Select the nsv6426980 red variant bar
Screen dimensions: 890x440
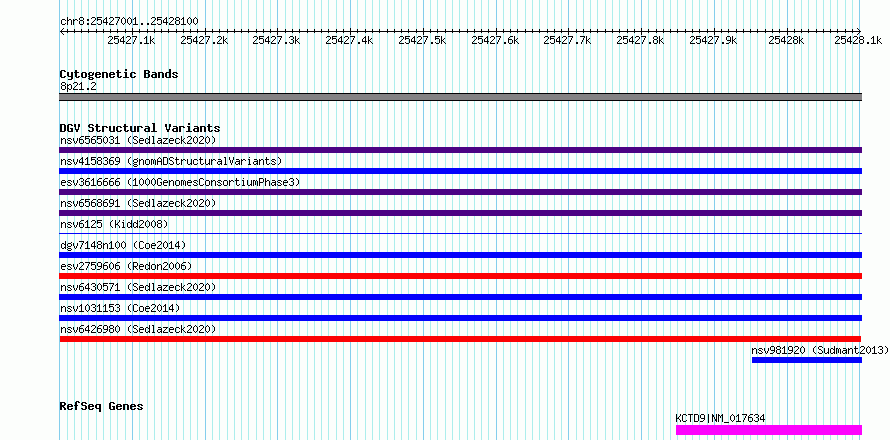460,339
